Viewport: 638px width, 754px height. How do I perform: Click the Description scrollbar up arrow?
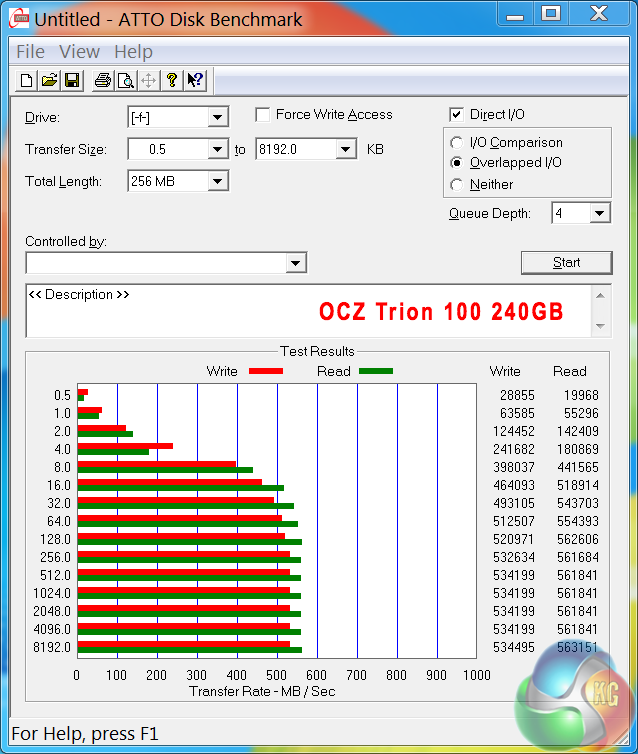pos(600,296)
